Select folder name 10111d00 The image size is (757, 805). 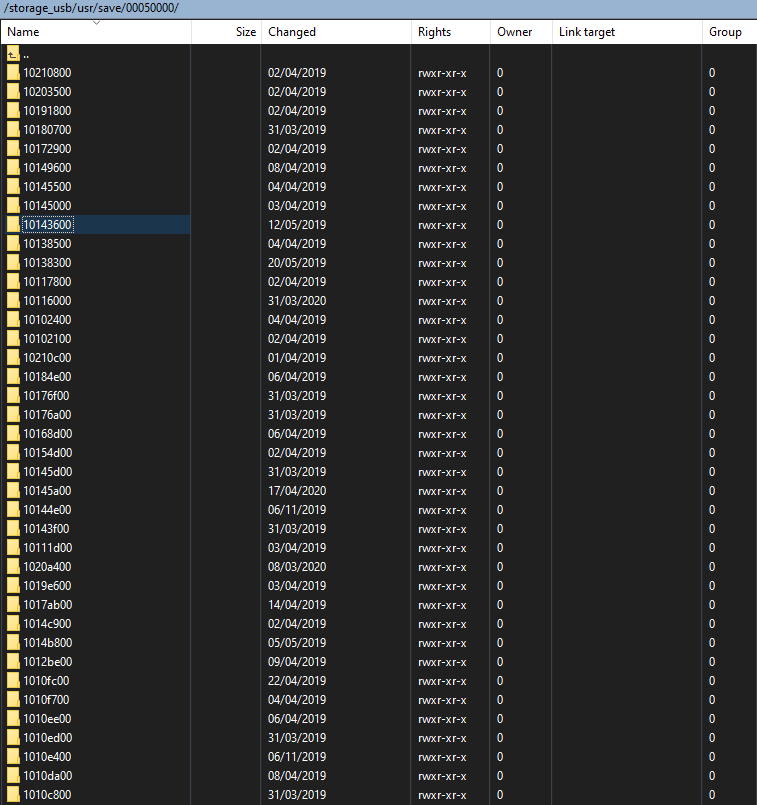tap(48, 548)
